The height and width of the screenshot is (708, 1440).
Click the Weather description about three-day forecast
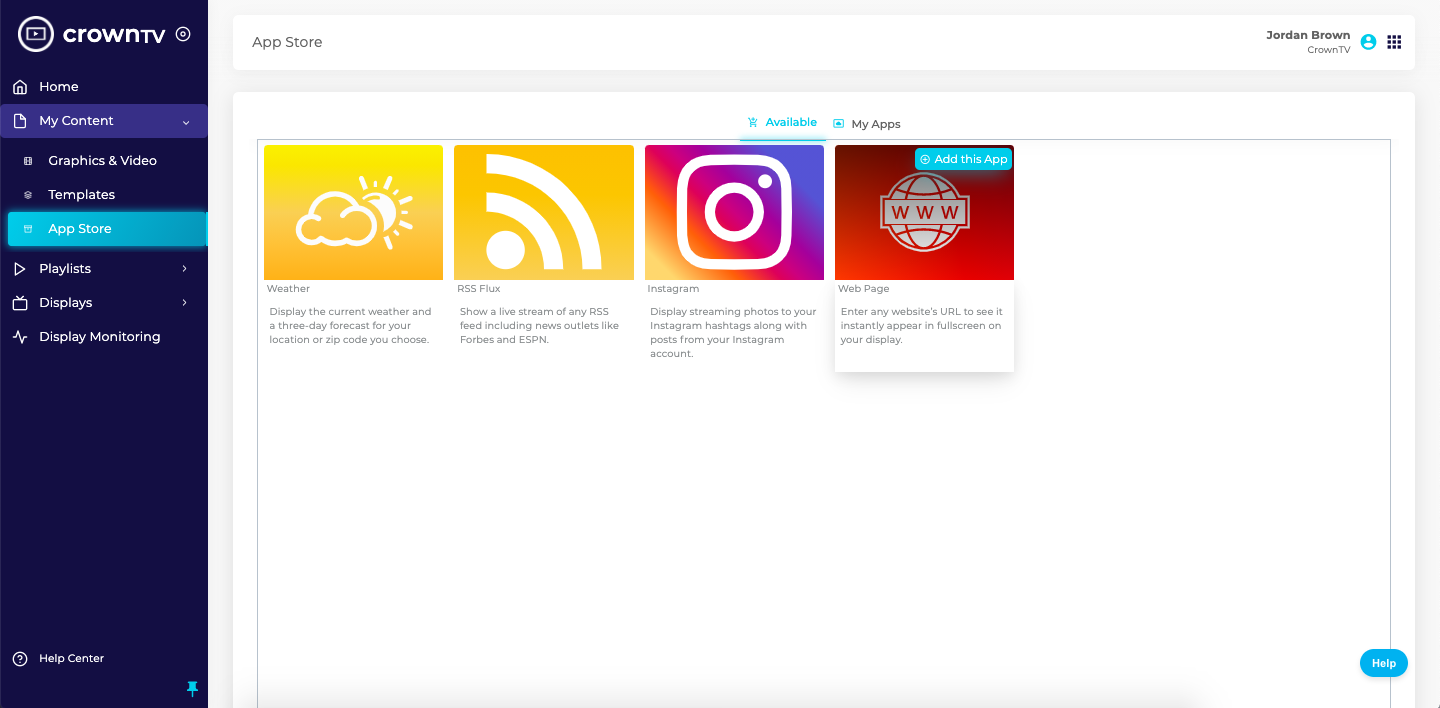point(351,326)
